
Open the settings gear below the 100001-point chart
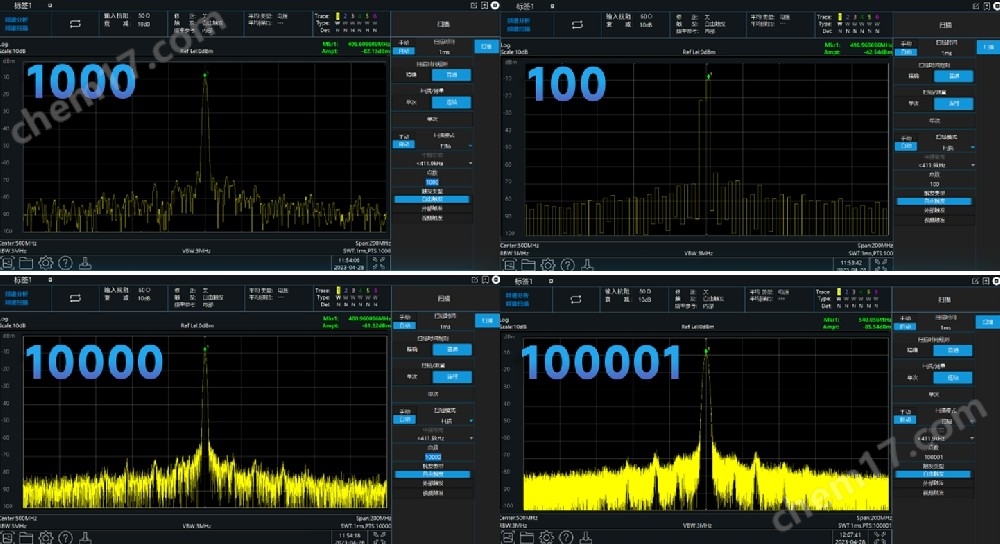[547, 538]
